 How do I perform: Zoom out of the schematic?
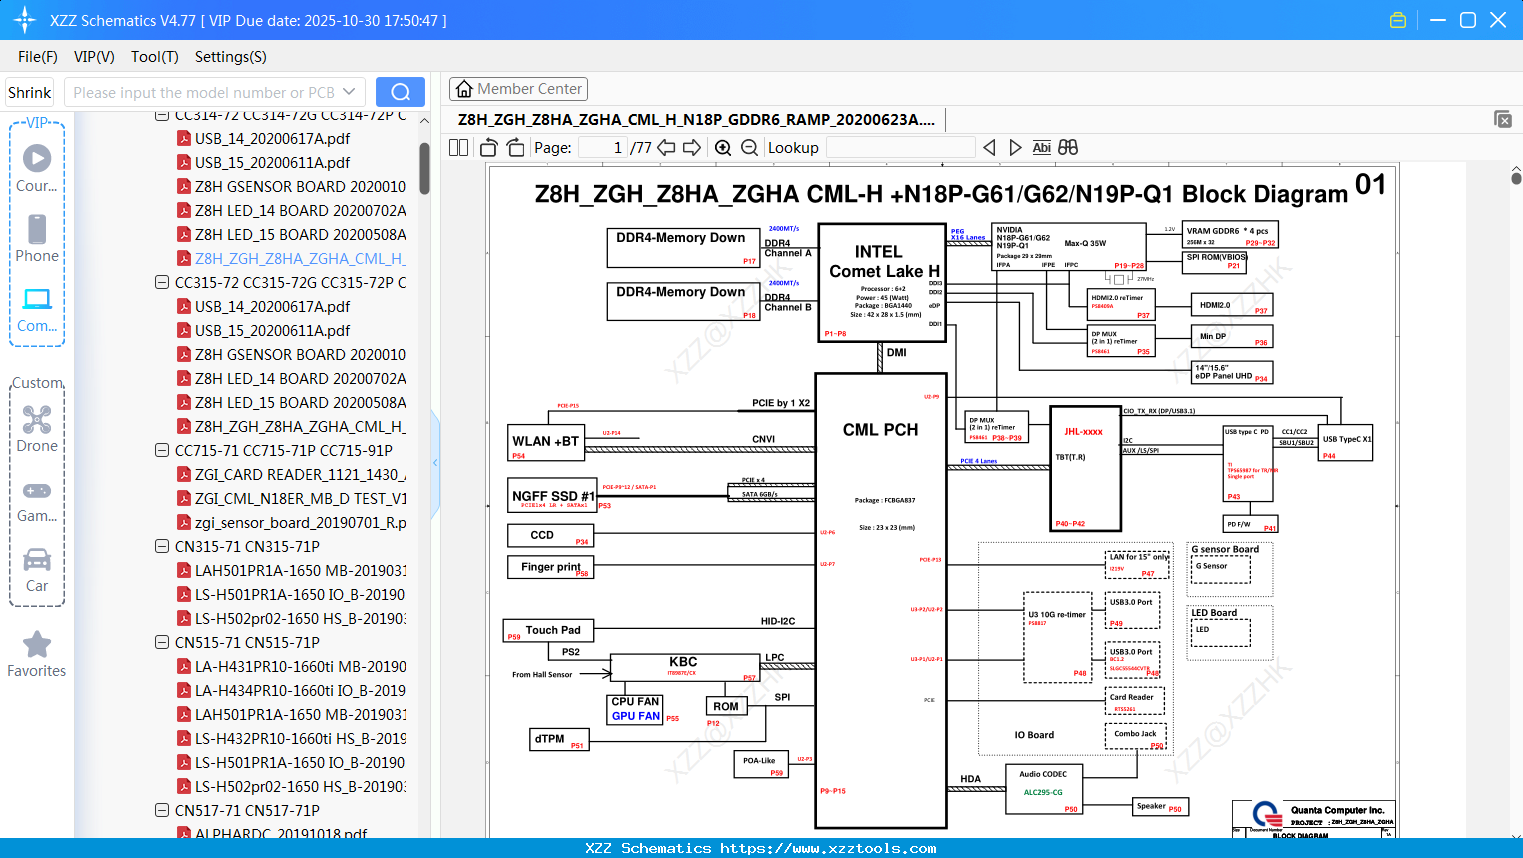pyautogui.click(x=750, y=148)
